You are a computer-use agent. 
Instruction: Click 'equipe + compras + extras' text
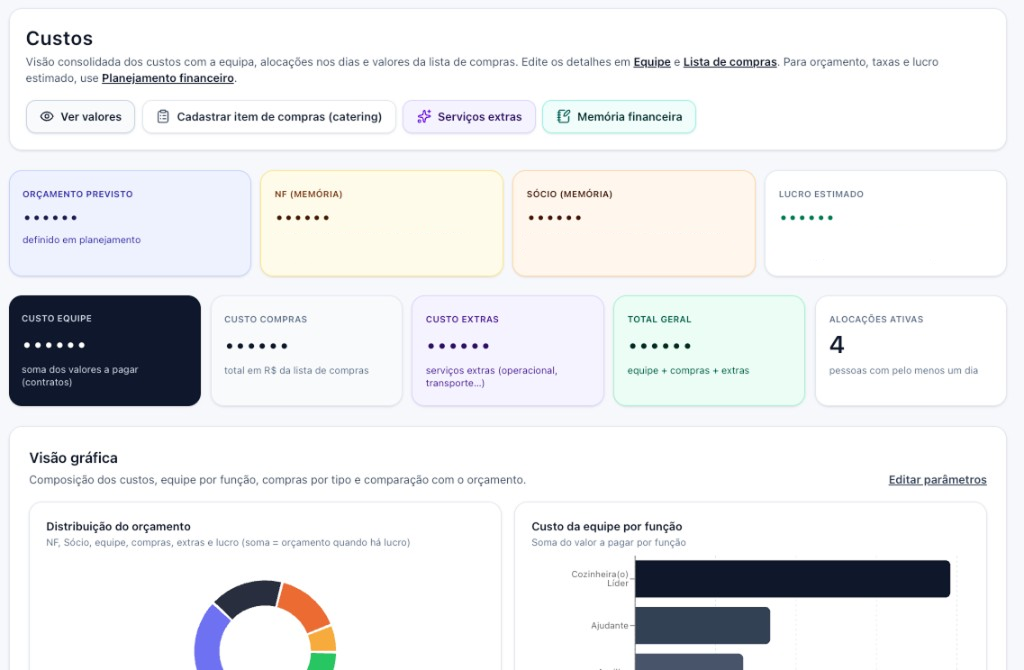(x=688, y=370)
